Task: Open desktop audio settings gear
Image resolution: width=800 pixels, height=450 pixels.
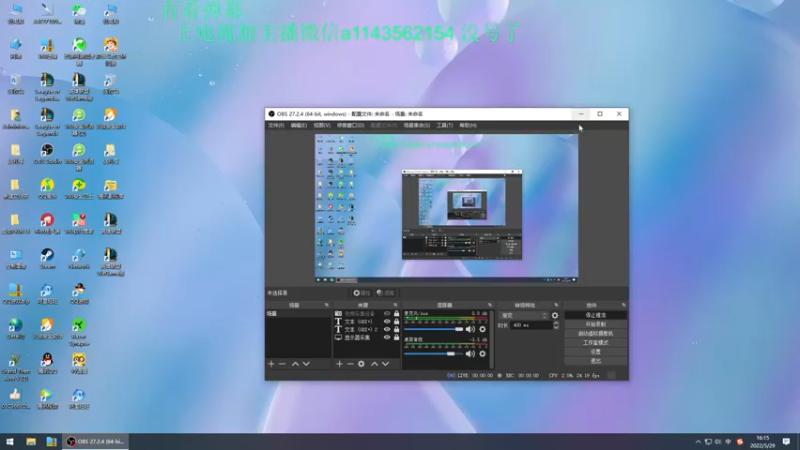Action: click(482, 354)
